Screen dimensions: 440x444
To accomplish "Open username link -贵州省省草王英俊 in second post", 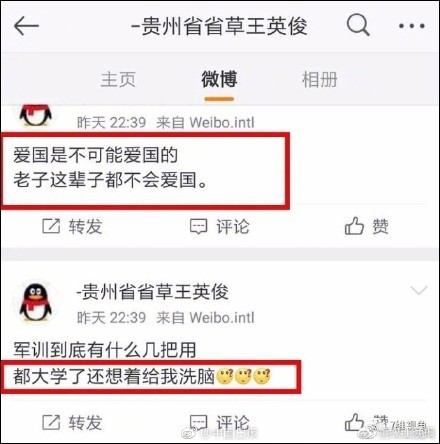I will (x=153, y=292).
